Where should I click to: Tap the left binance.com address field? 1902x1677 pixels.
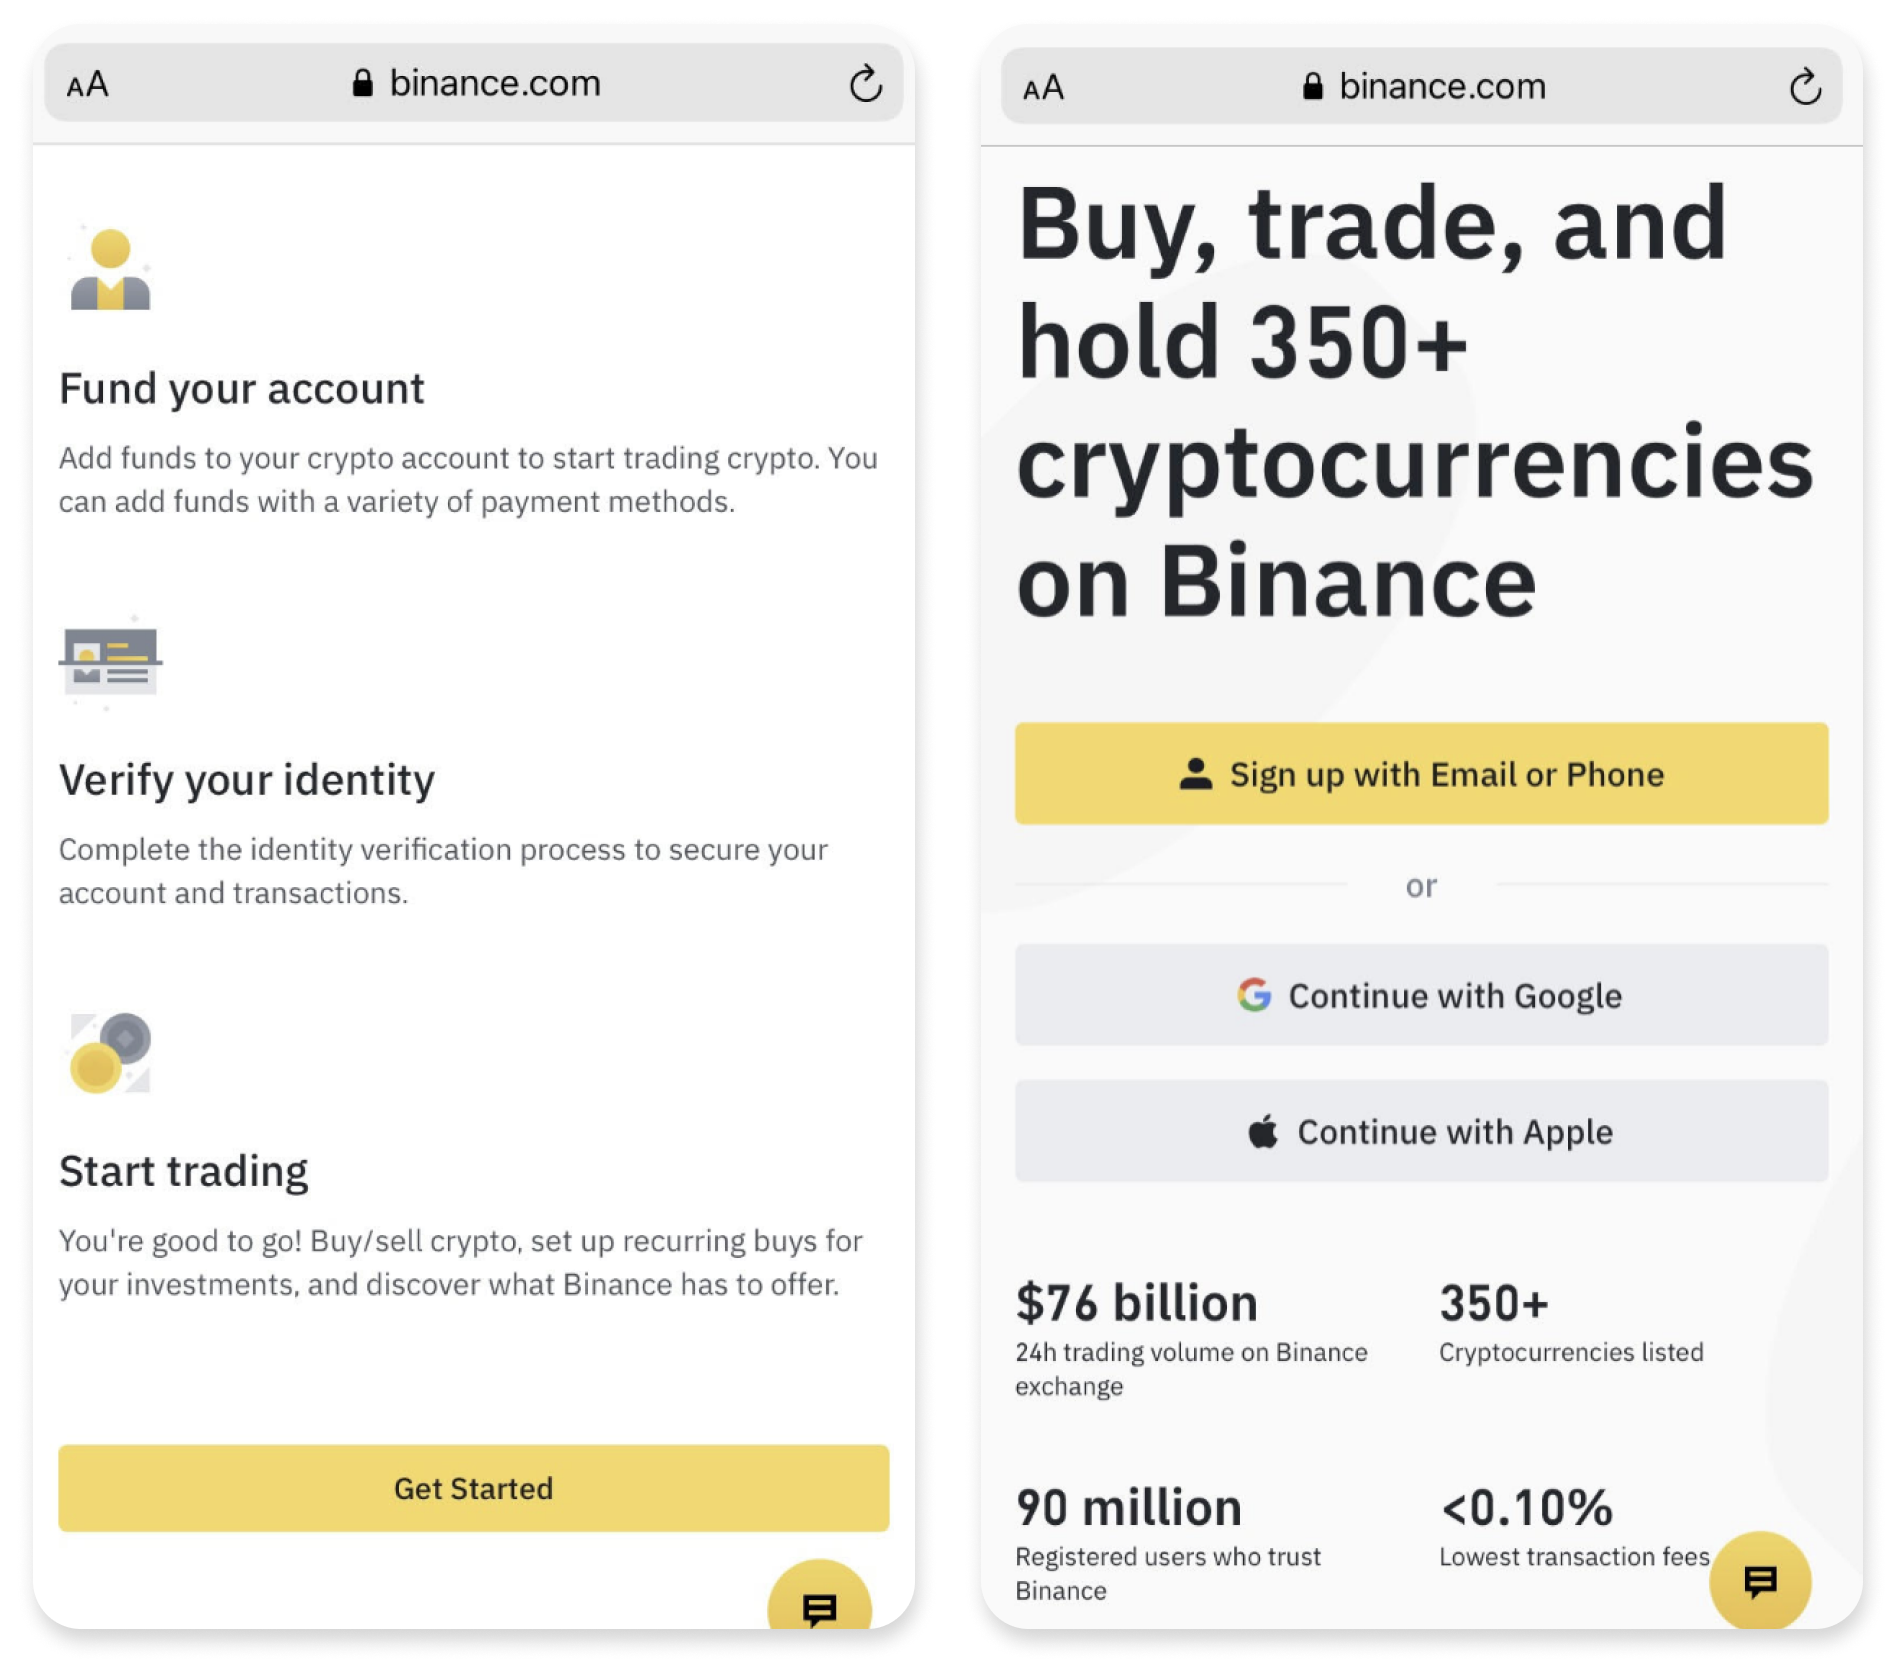click(476, 84)
